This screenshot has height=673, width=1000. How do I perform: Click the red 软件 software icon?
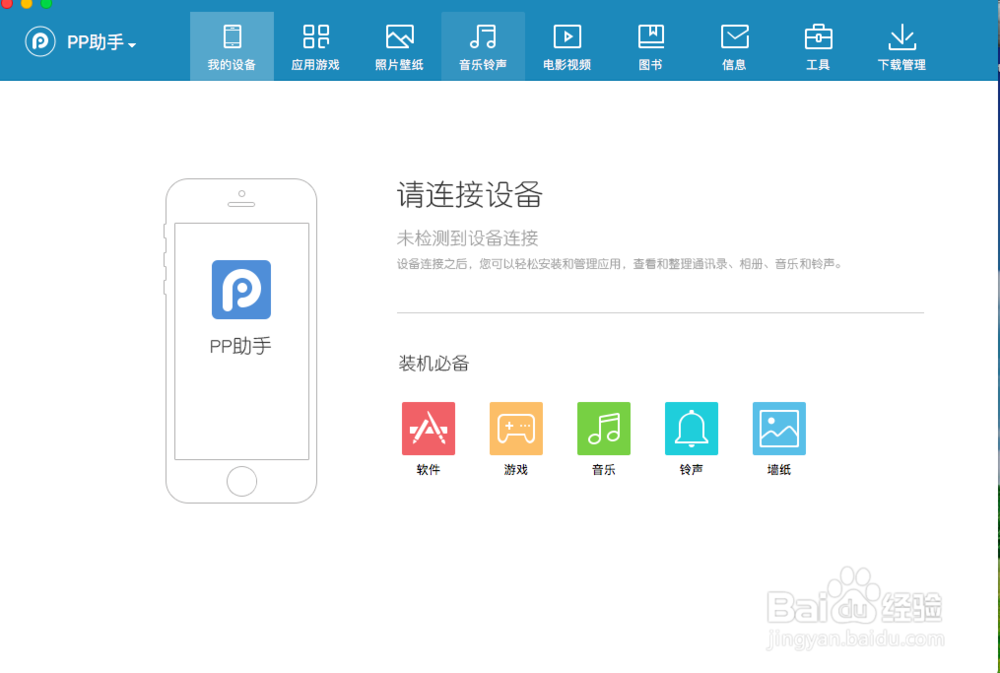point(429,429)
